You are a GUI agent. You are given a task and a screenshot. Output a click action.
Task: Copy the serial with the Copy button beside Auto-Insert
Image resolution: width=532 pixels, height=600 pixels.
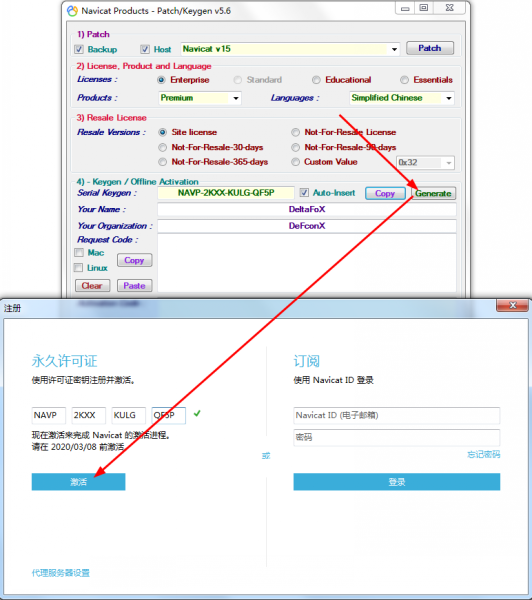pos(385,193)
